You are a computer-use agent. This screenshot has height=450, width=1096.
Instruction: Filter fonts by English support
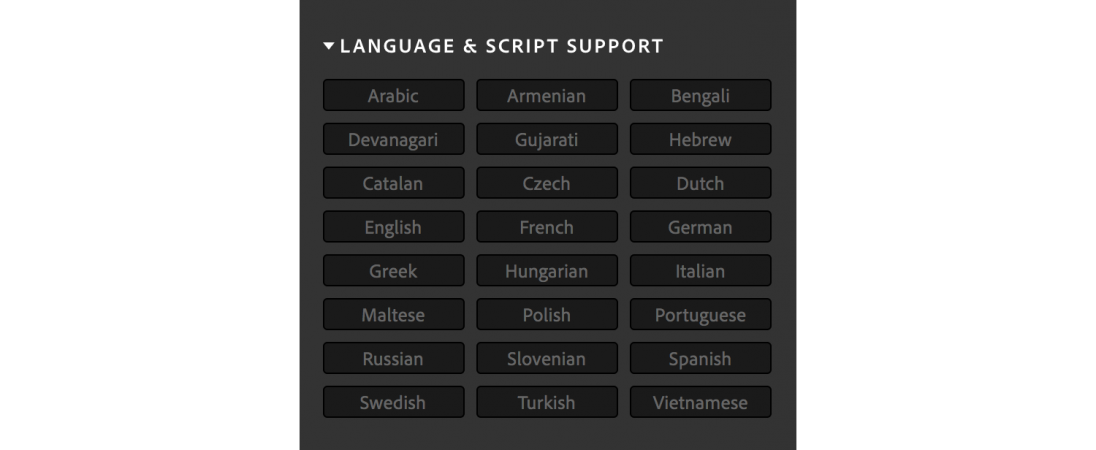(x=393, y=228)
